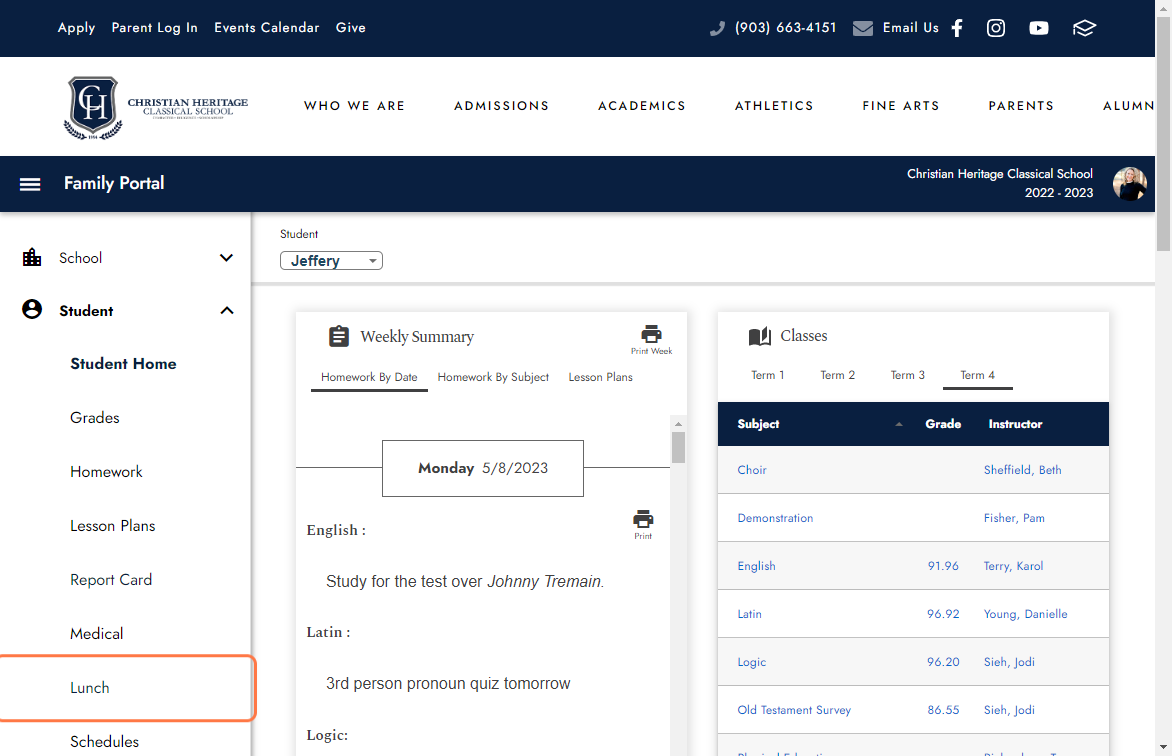
Task: Open the school Facebook page icon
Action: pos(957,28)
